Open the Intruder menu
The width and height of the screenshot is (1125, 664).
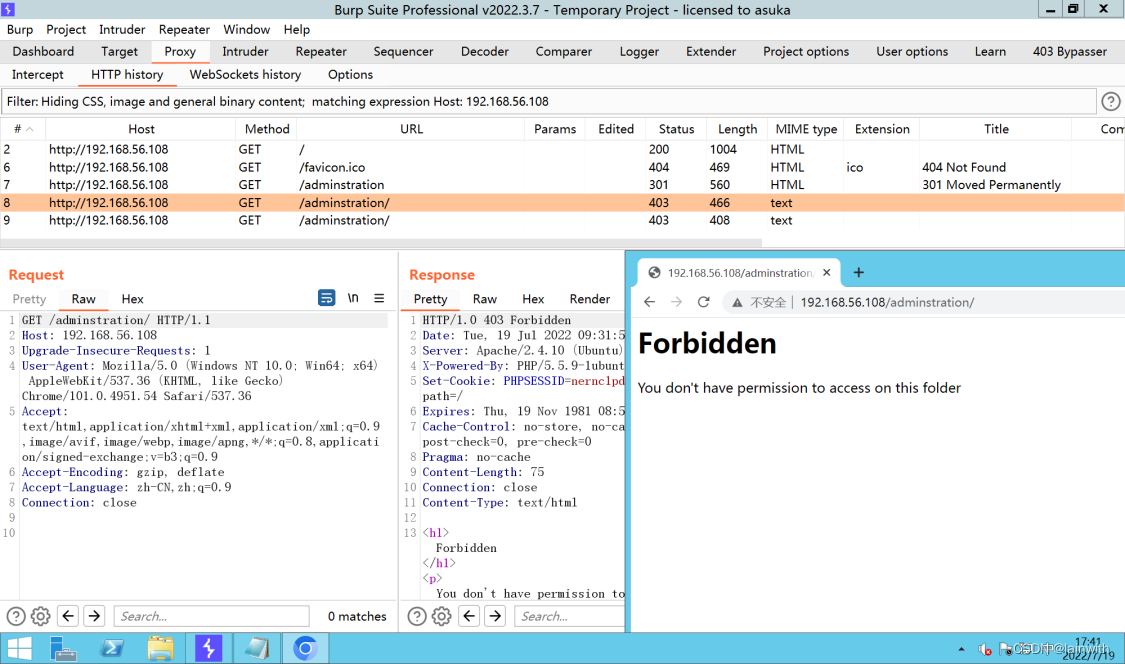tap(122, 29)
